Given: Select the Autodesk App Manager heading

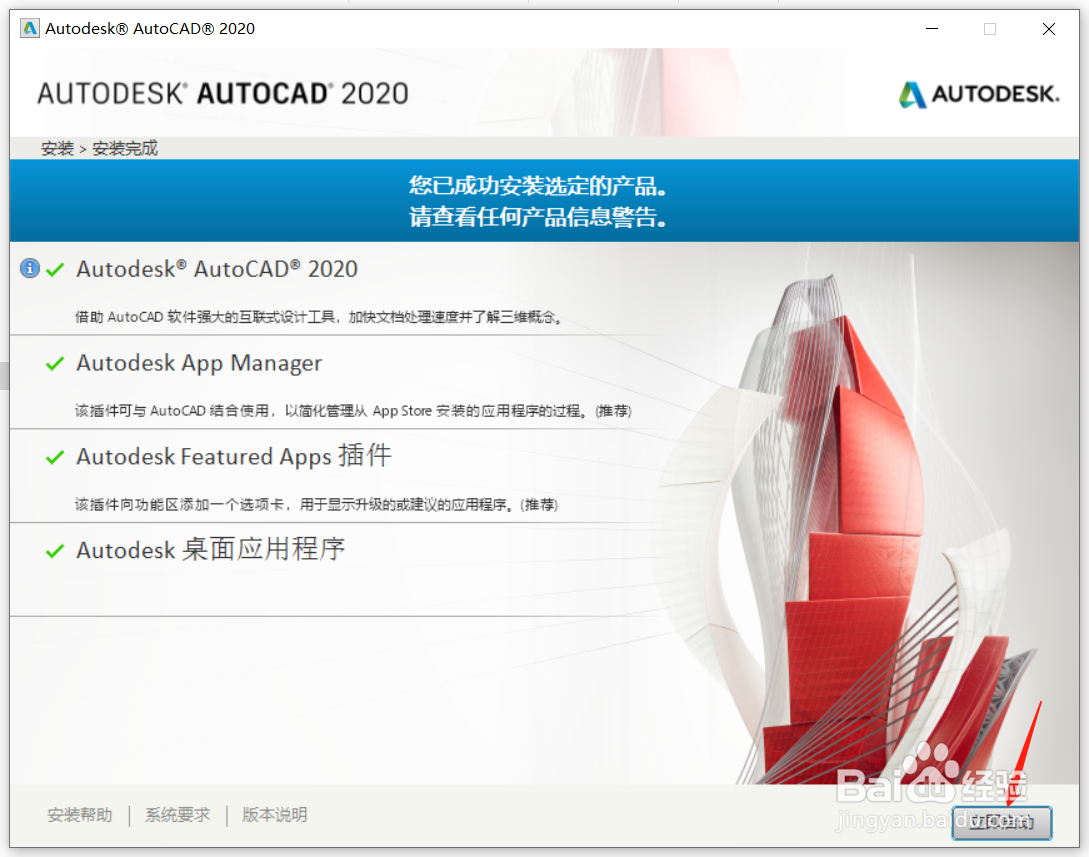Looking at the screenshot, I should click(199, 363).
